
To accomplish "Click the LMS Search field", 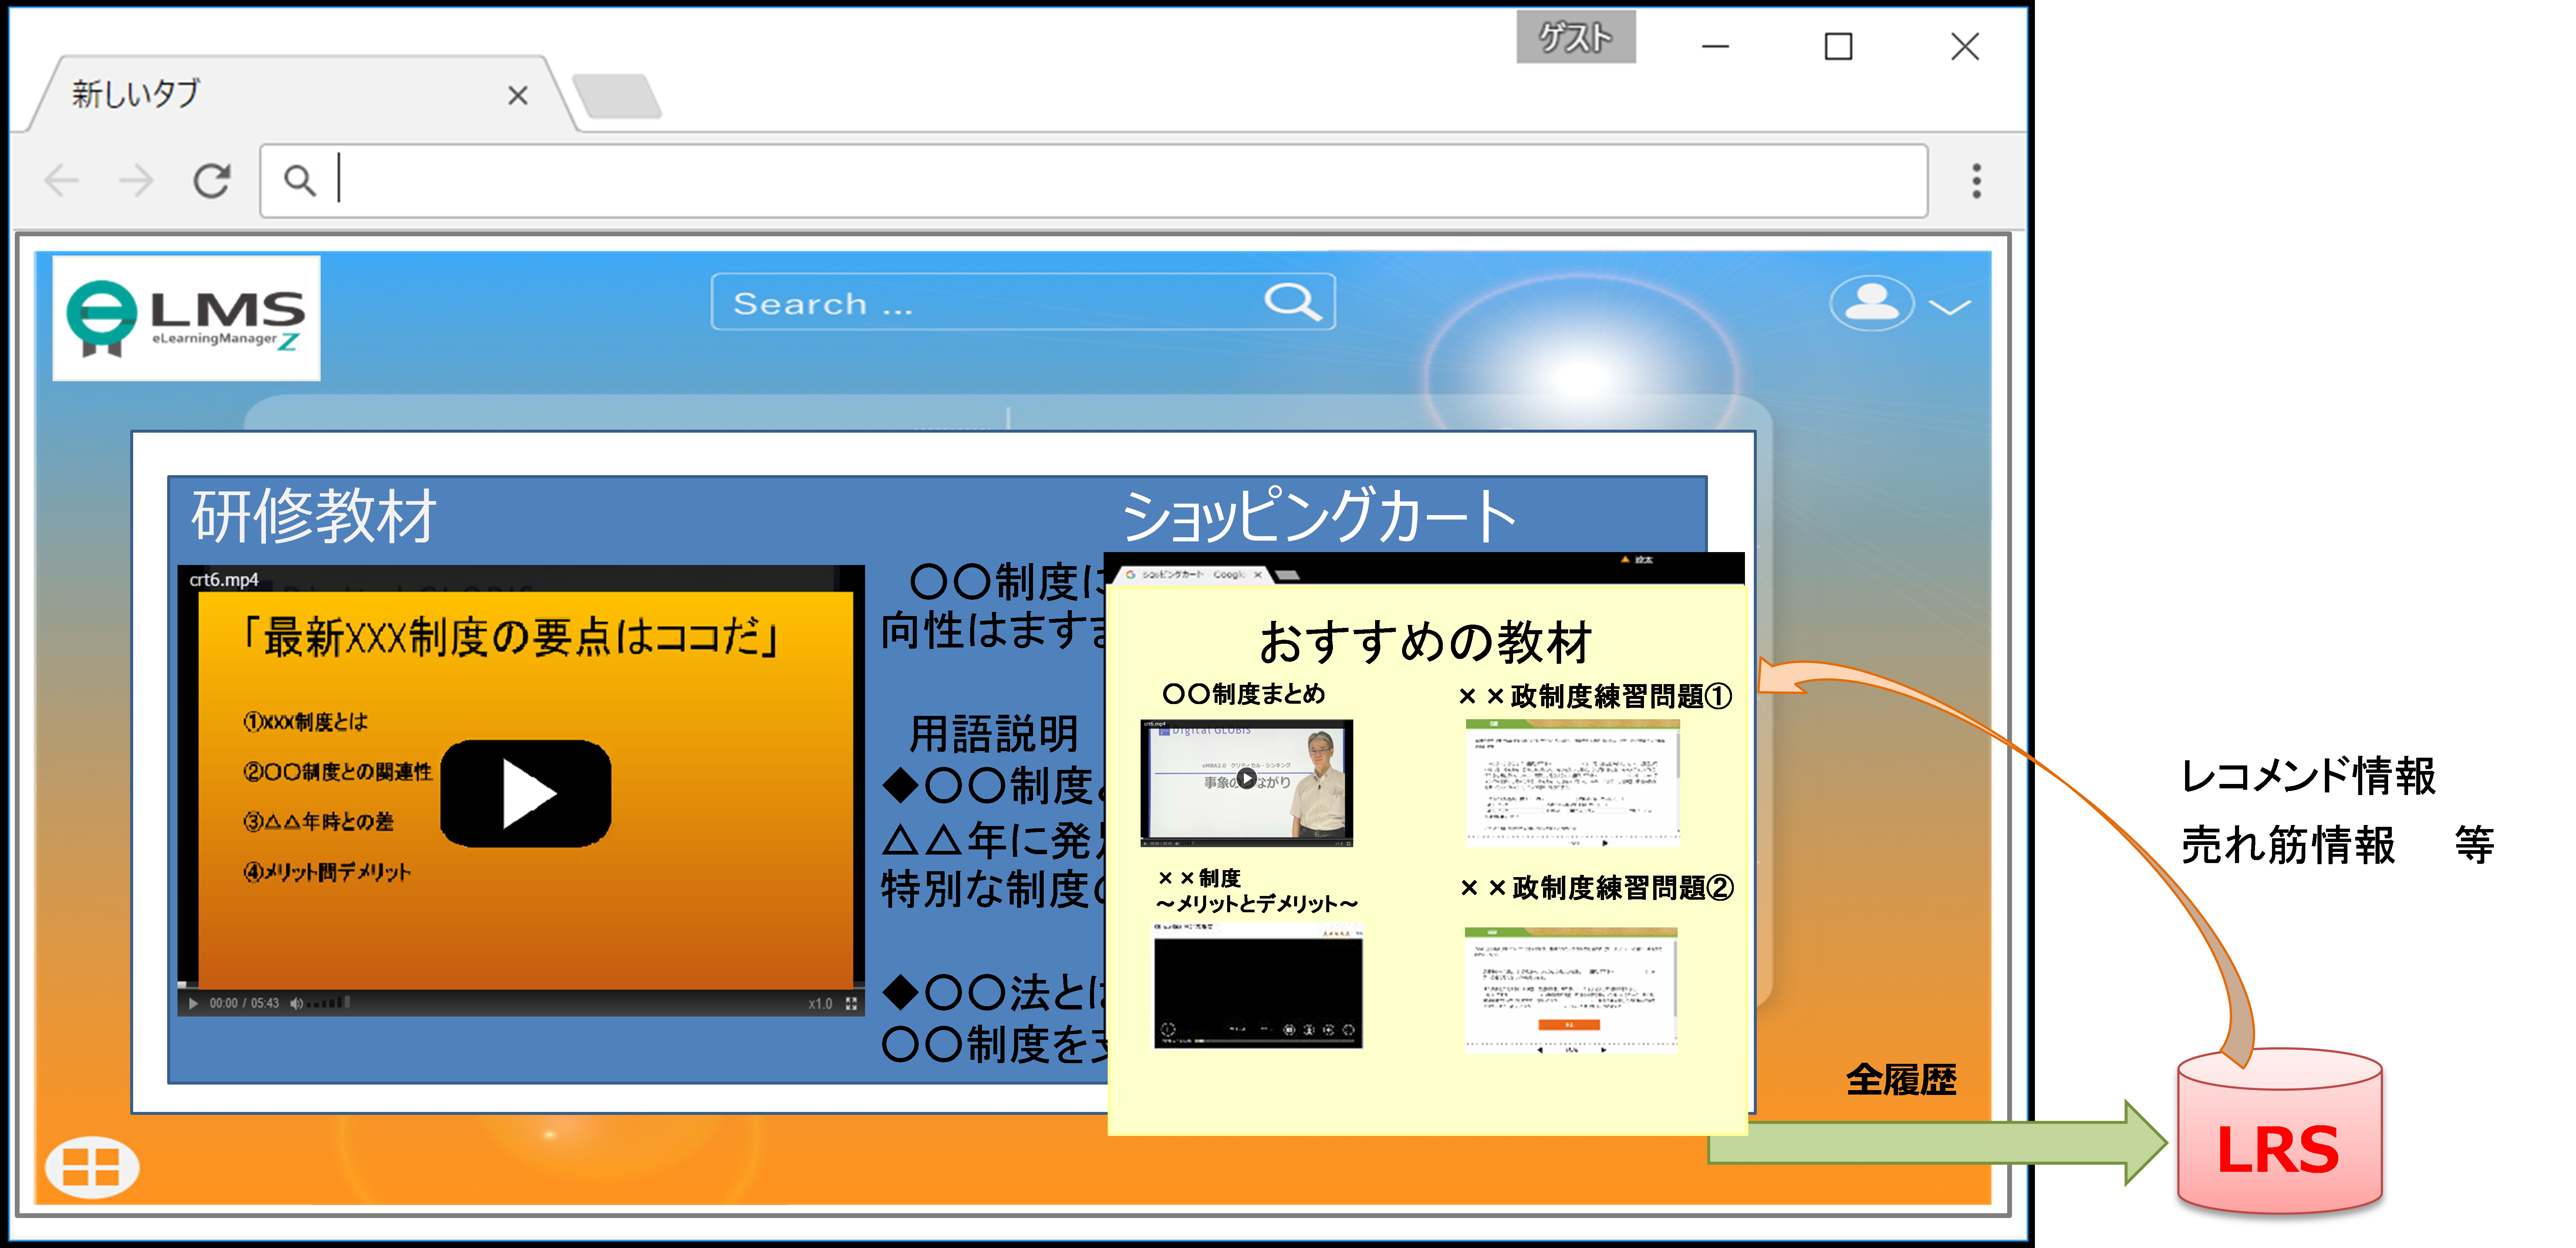I will [x=1023, y=302].
